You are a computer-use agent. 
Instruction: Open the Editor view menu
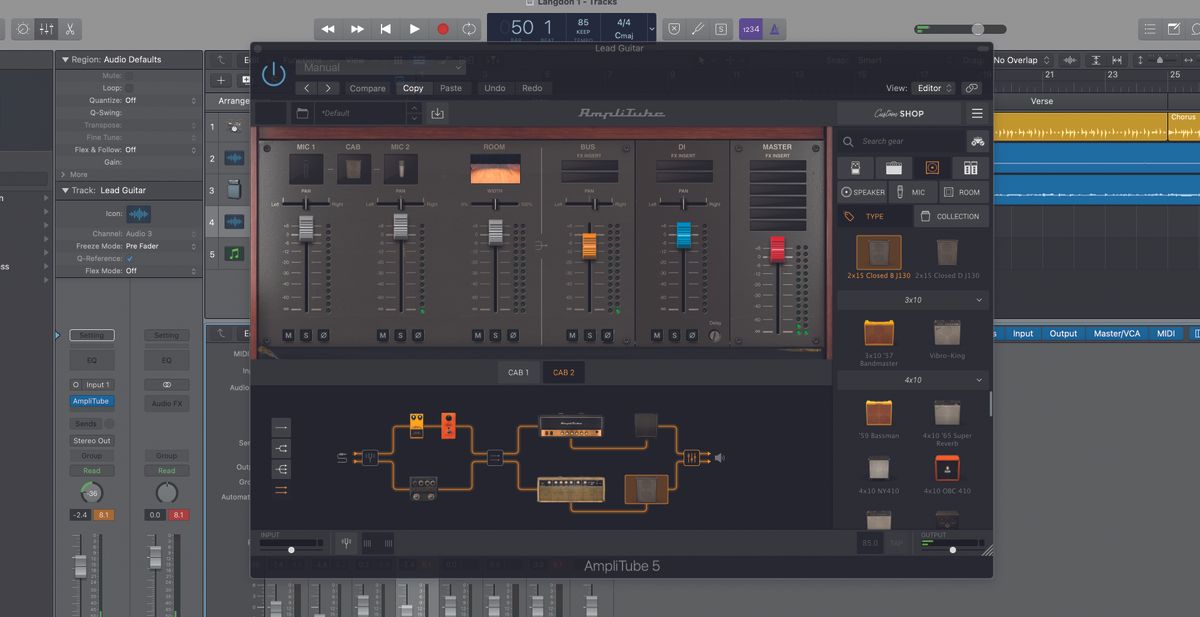(932, 87)
